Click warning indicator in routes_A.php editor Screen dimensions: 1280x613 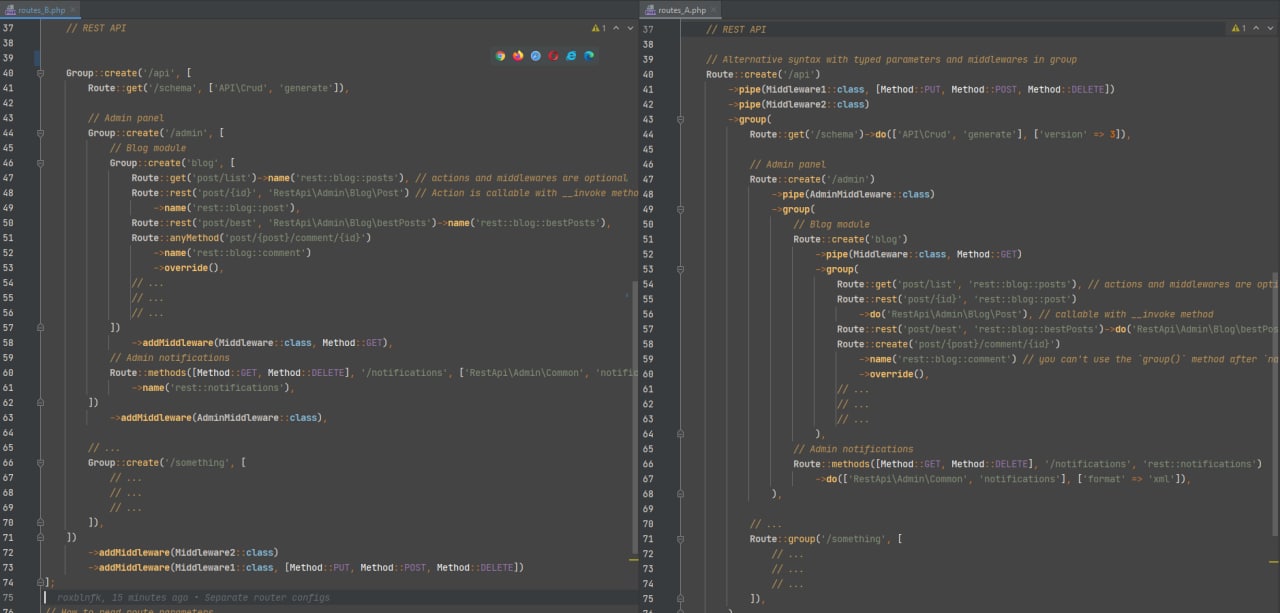[x=1239, y=29]
